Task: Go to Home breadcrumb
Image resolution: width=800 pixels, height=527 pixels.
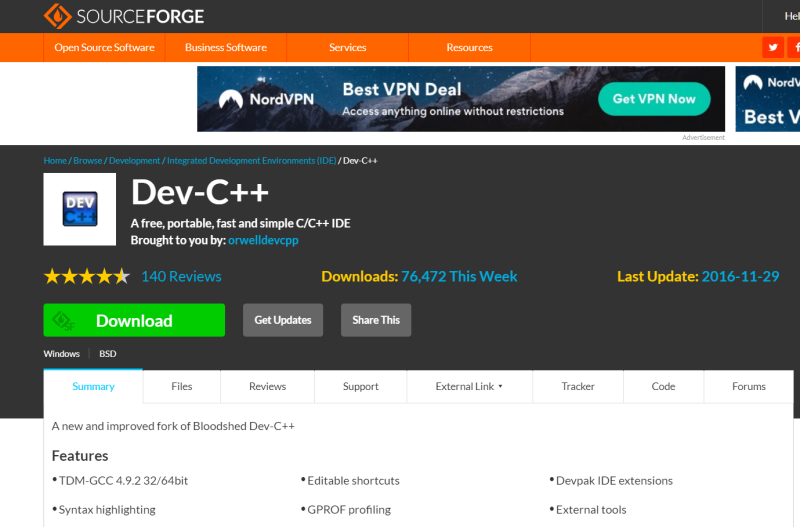Action: [55, 161]
